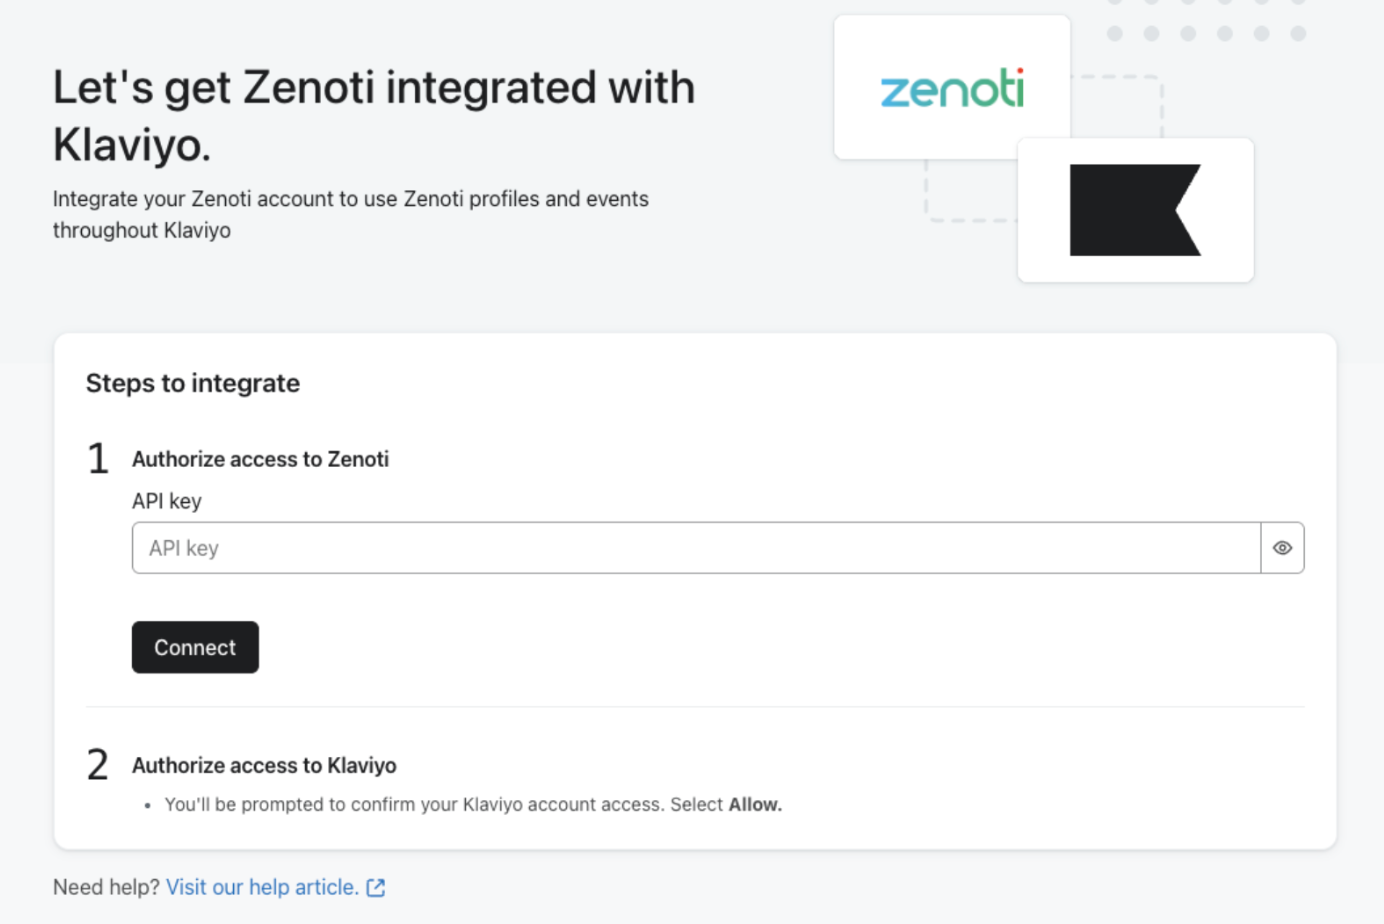Click the integration description paragraph
Viewport: 1384px width, 924px height.
tap(350, 214)
